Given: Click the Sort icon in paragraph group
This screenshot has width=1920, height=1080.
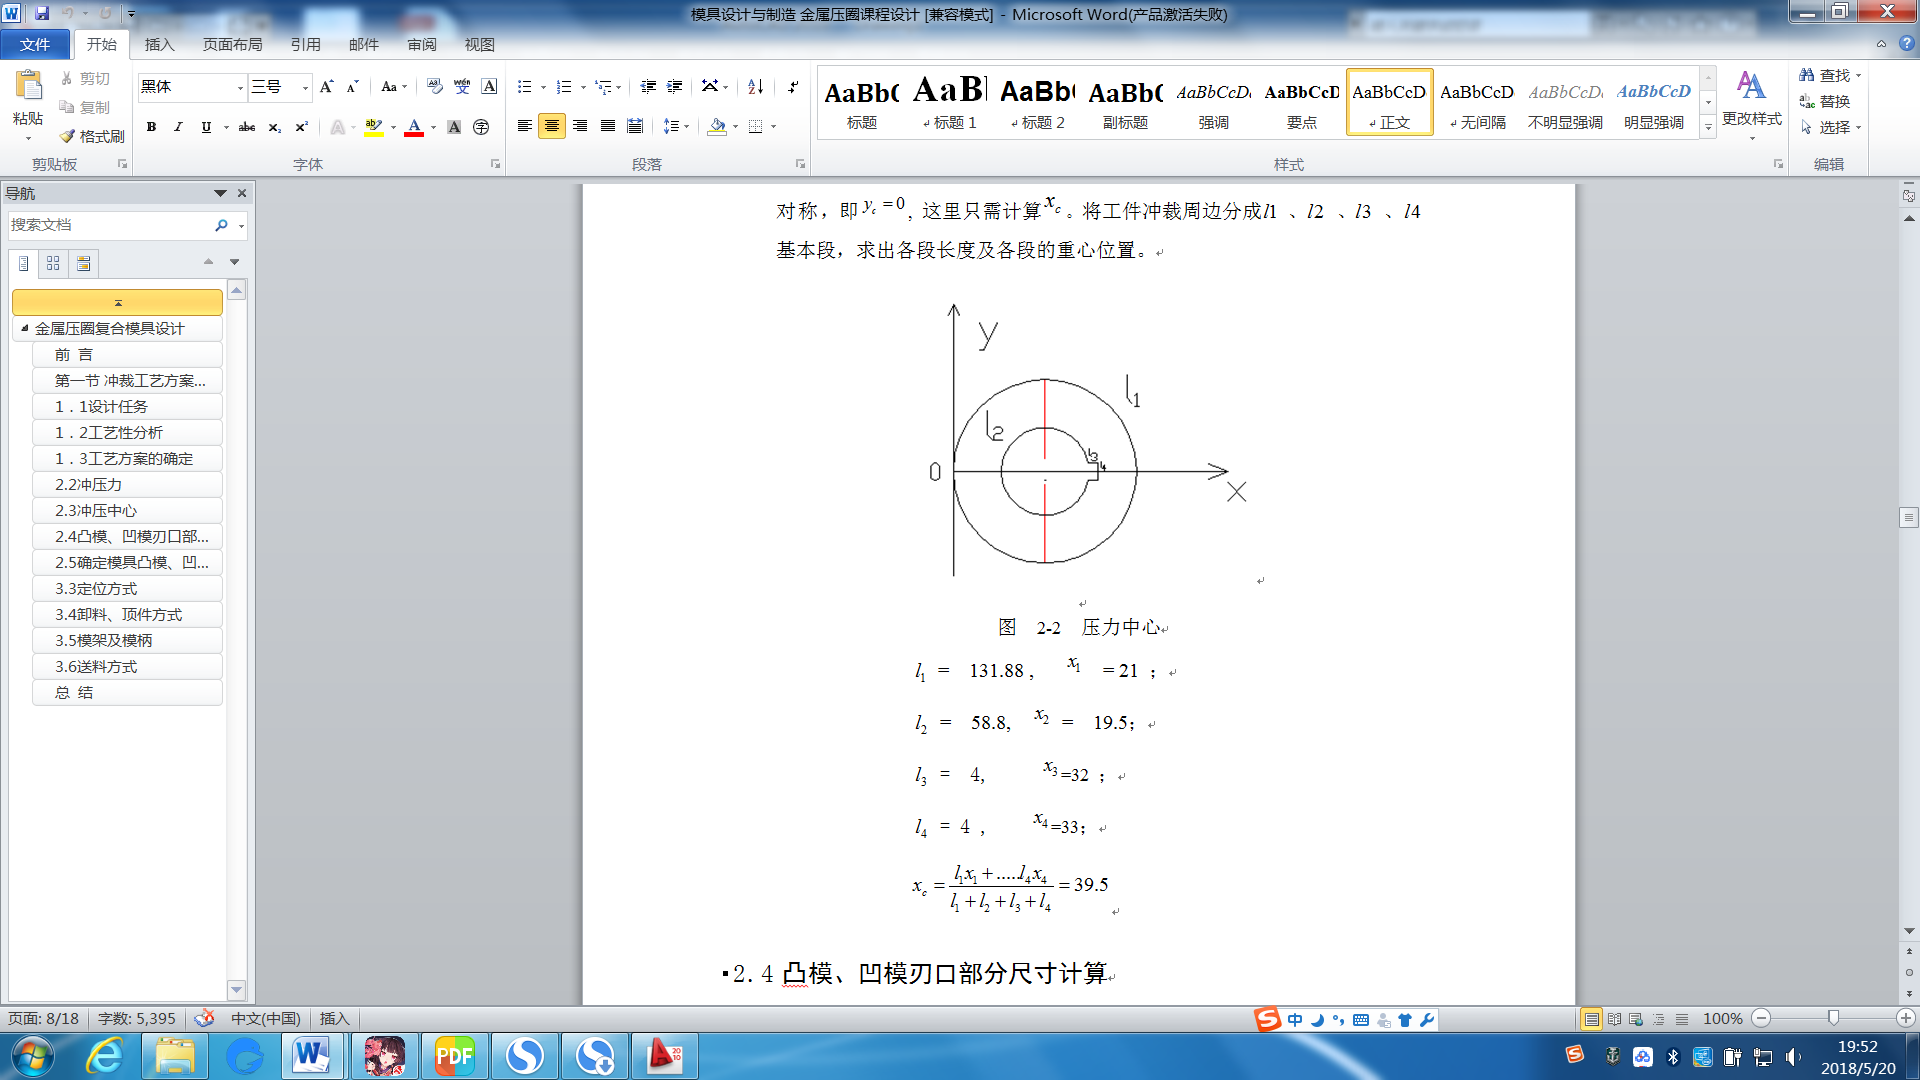Looking at the screenshot, I should click(756, 87).
